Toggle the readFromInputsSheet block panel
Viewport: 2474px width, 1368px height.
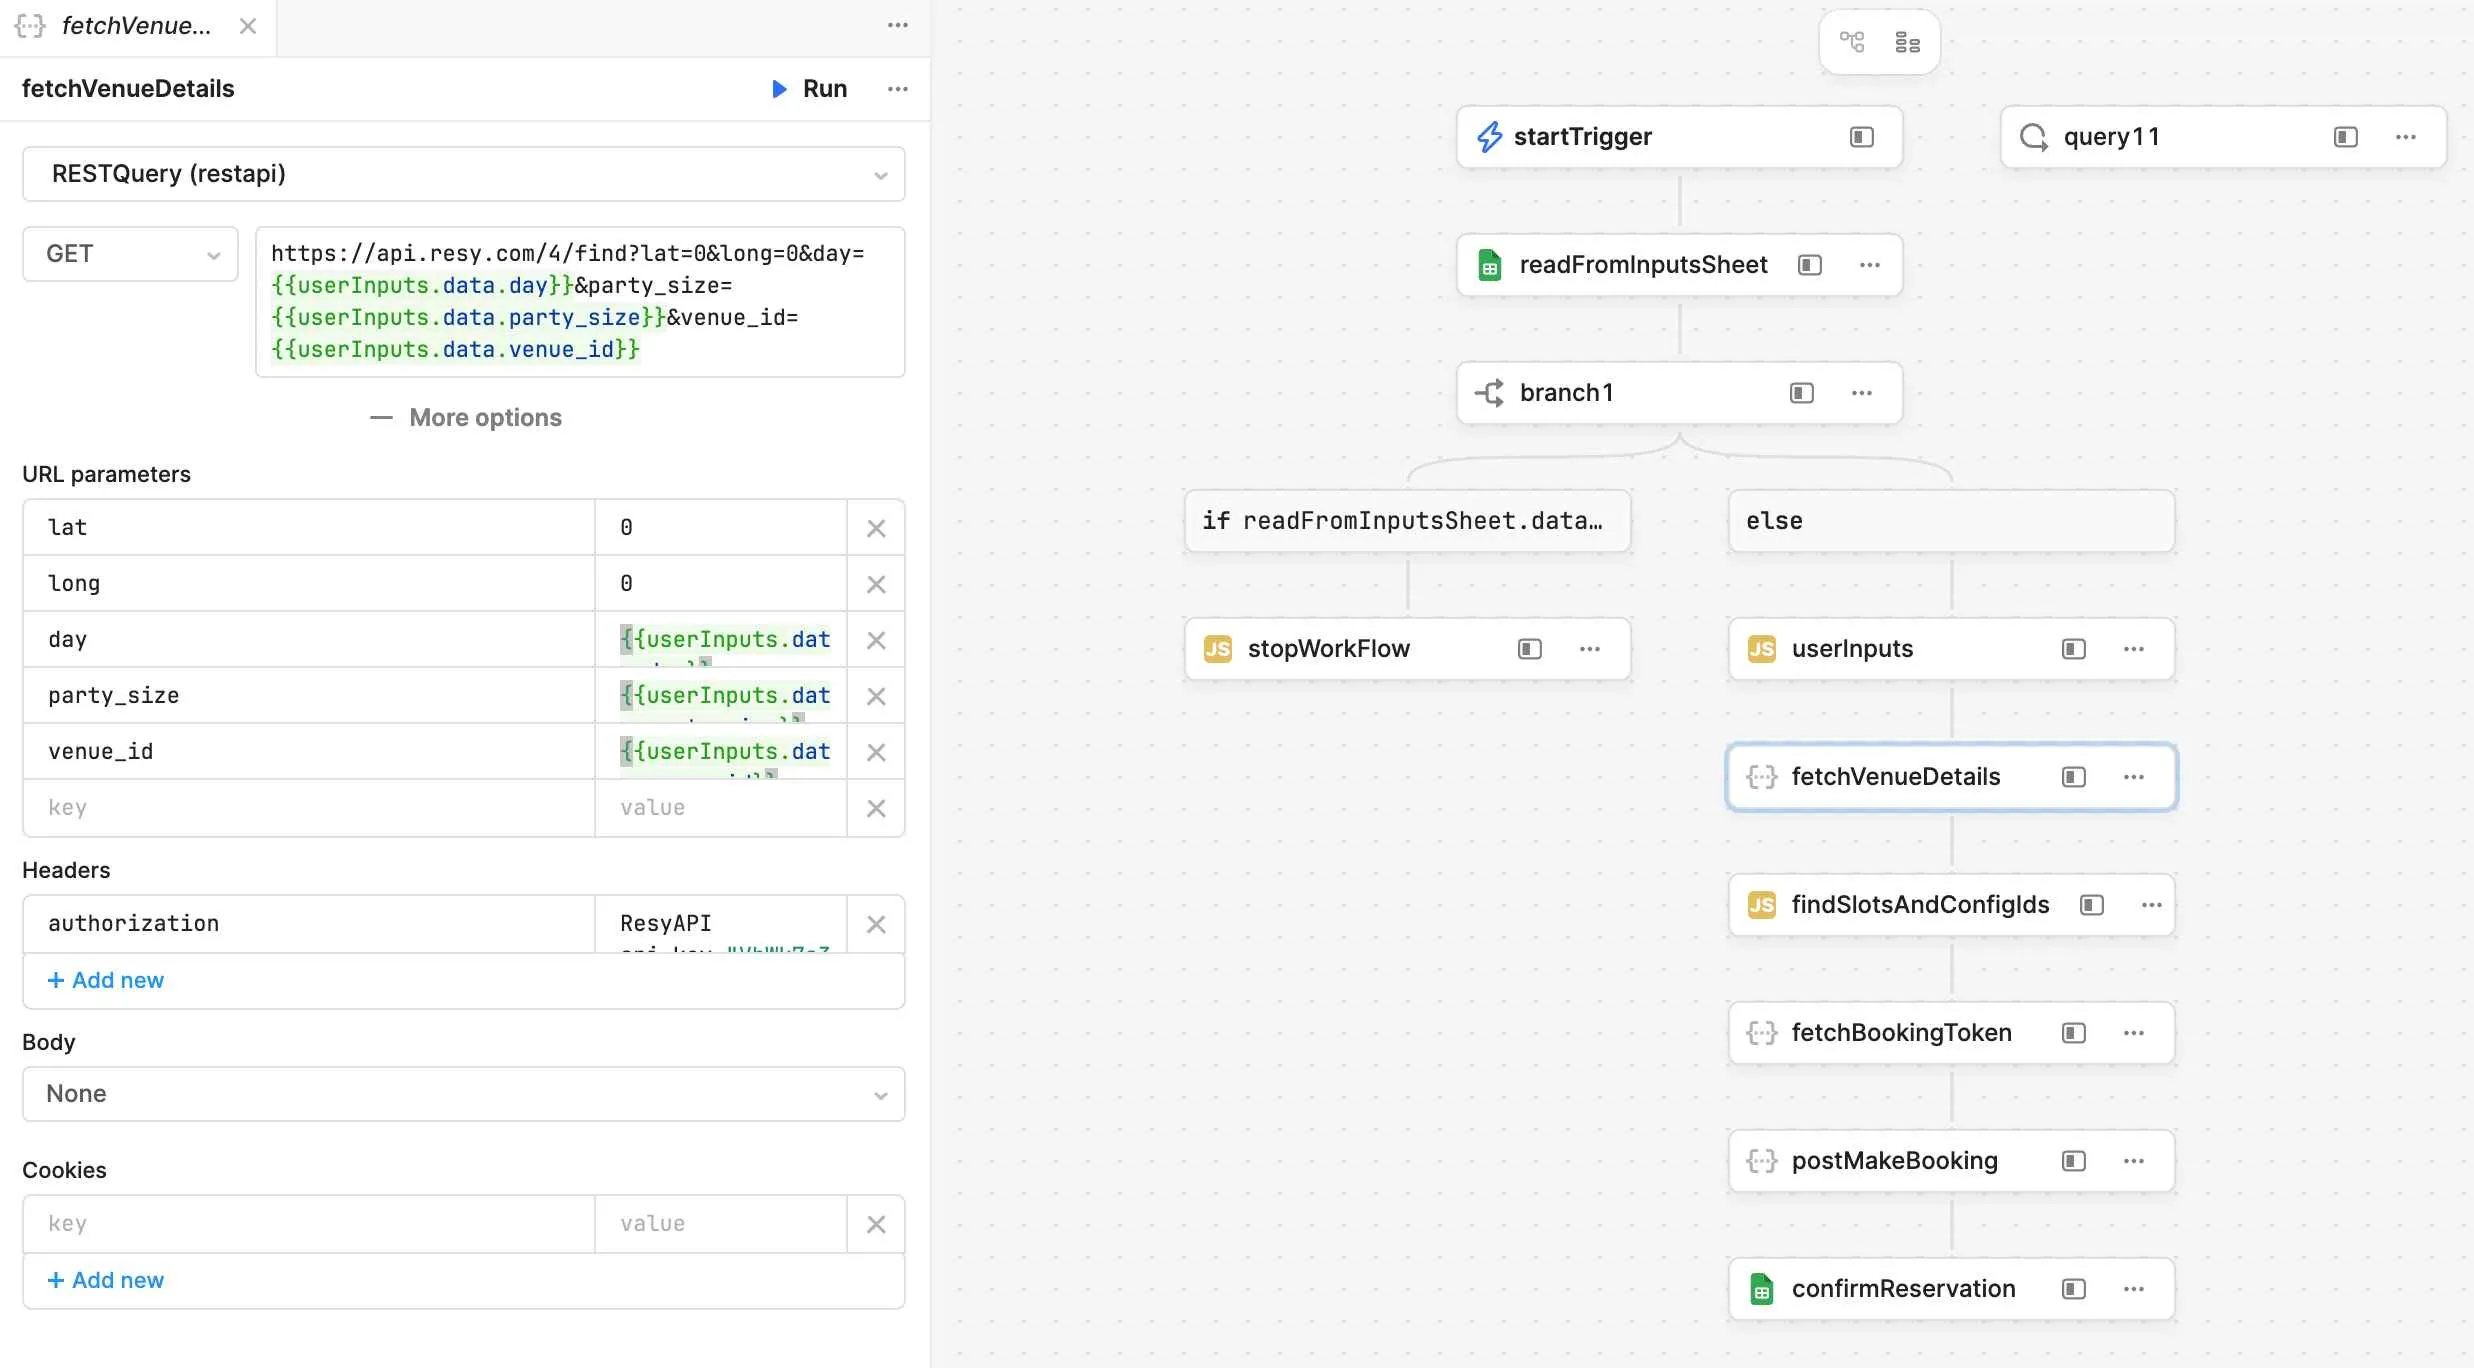point(1810,265)
